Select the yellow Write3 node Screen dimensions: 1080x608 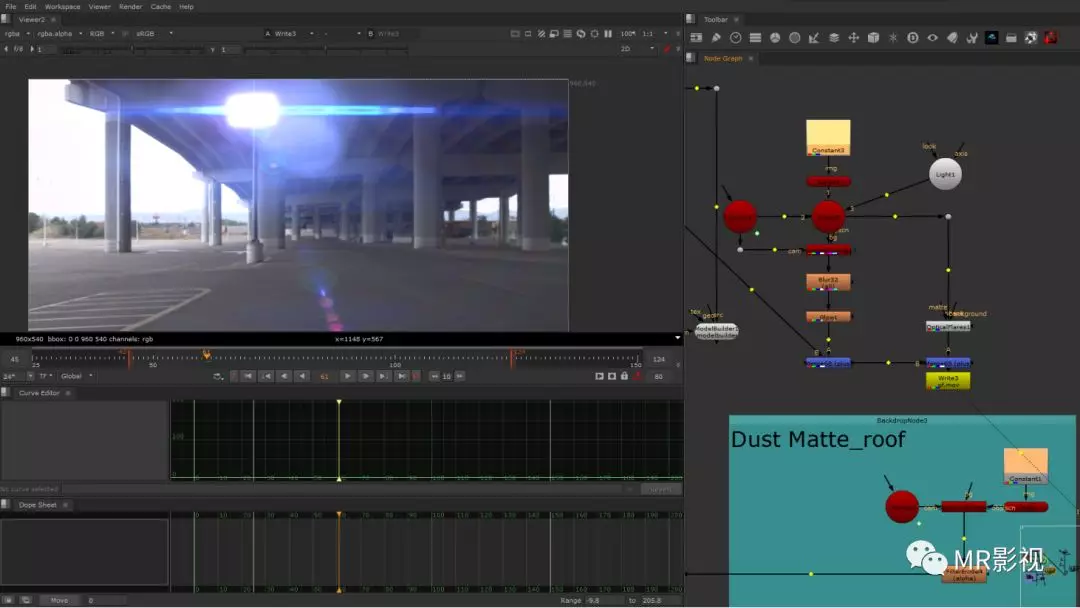click(947, 380)
